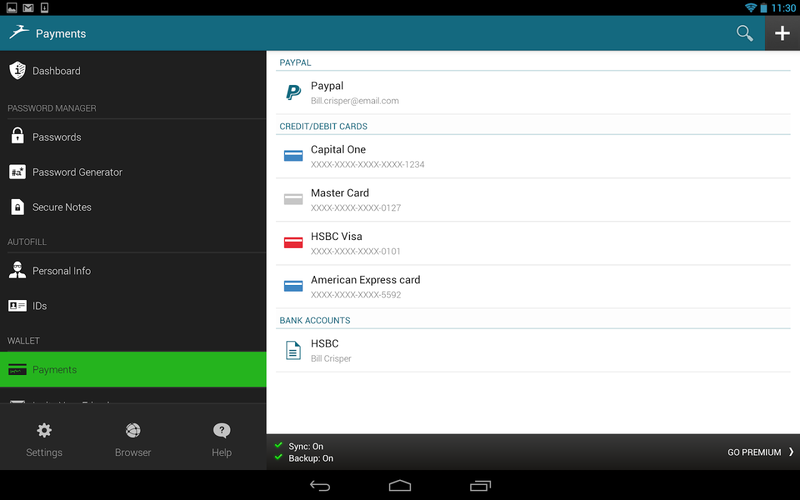Open the Help speech bubble icon

coord(222,440)
